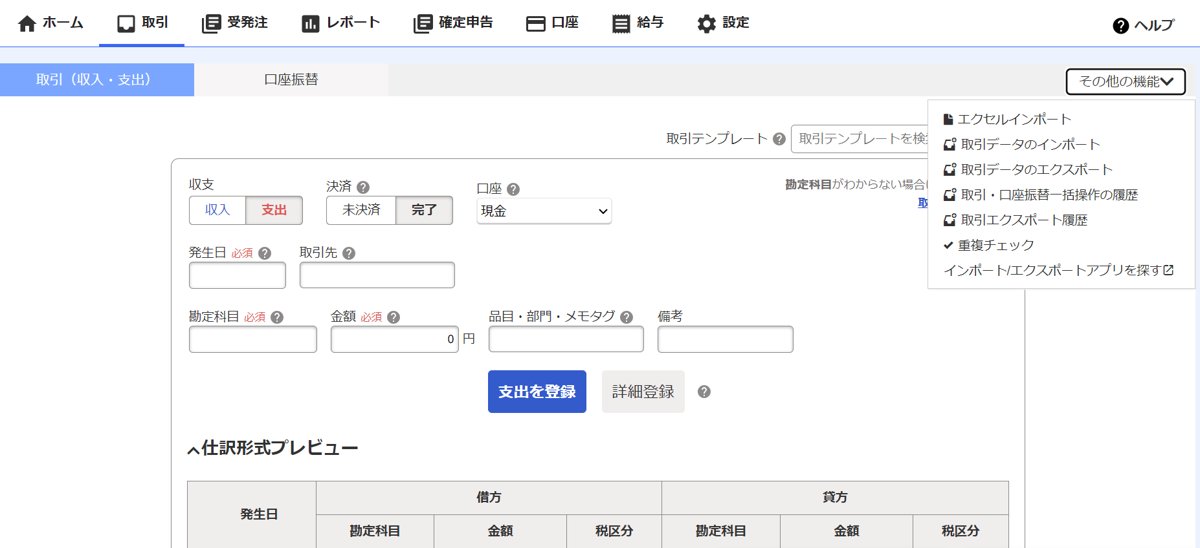This screenshot has height=548, width=1200.
Task: Set 決済 to 未決済
Action: pyautogui.click(x=361, y=210)
